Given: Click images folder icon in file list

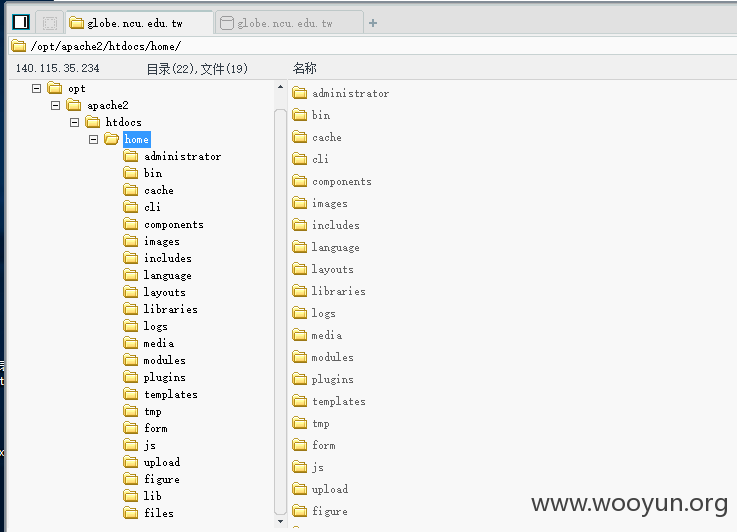Looking at the screenshot, I should point(299,203).
